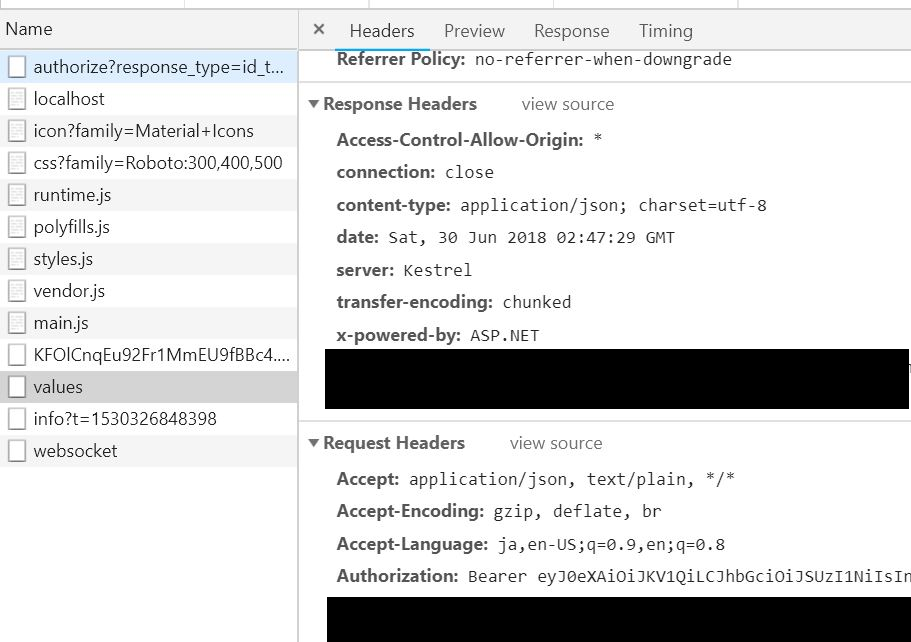
Task: Click the file icon next to authorize request
Action: point(17,67)
